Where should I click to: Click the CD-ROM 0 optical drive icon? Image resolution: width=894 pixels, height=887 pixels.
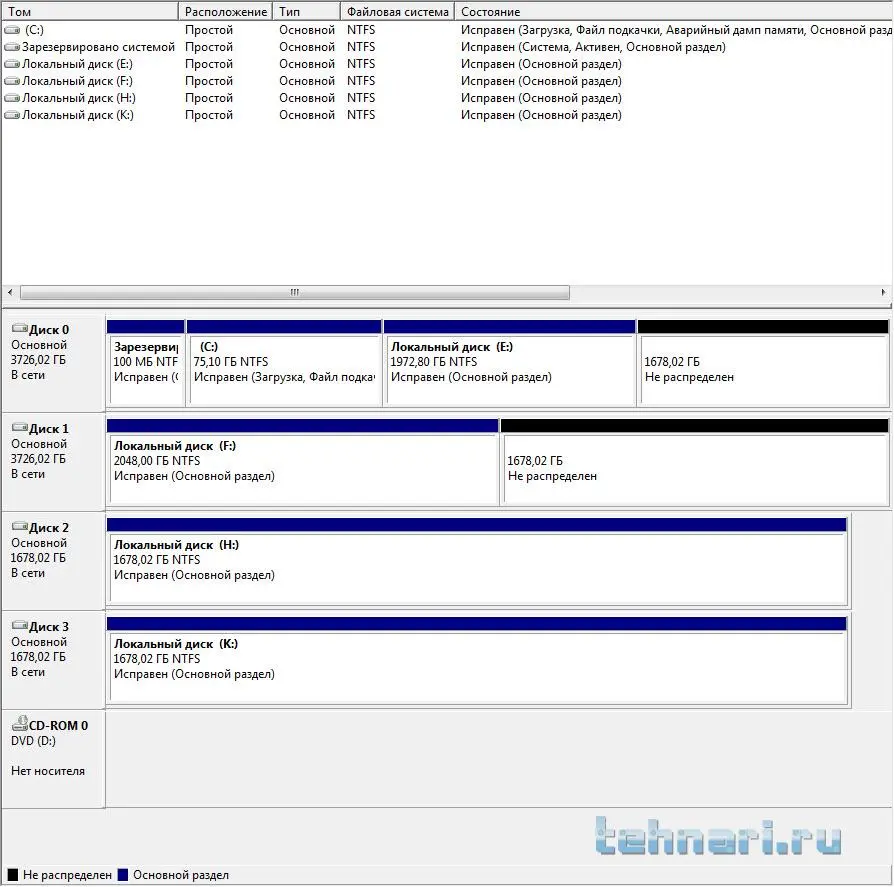(19, 723)
